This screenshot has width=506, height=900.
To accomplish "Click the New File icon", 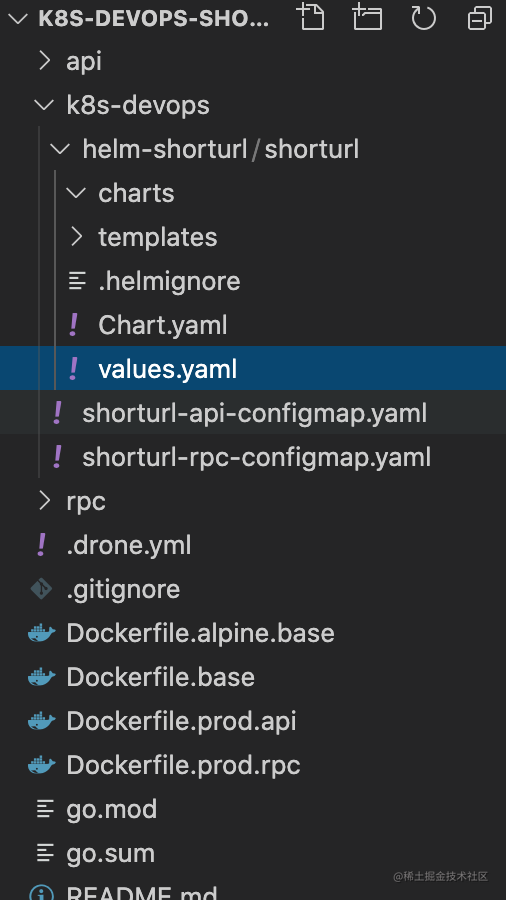I will tap(312, 17).
